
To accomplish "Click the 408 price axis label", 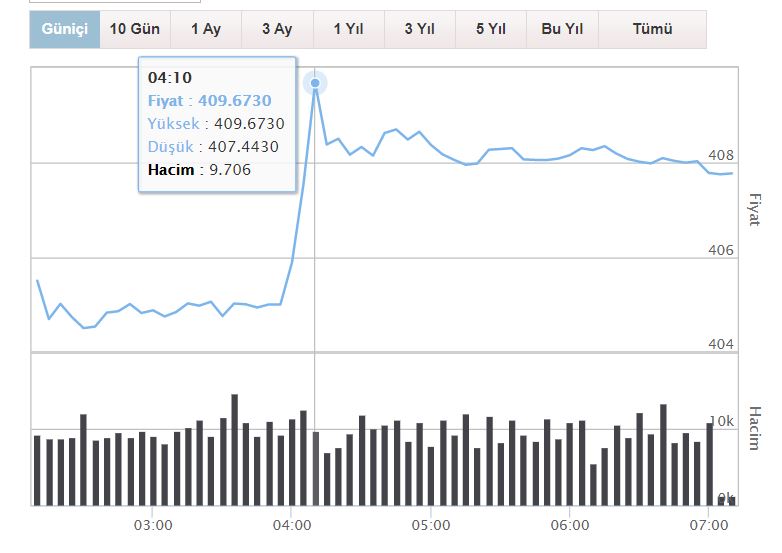I will (721, 156).
